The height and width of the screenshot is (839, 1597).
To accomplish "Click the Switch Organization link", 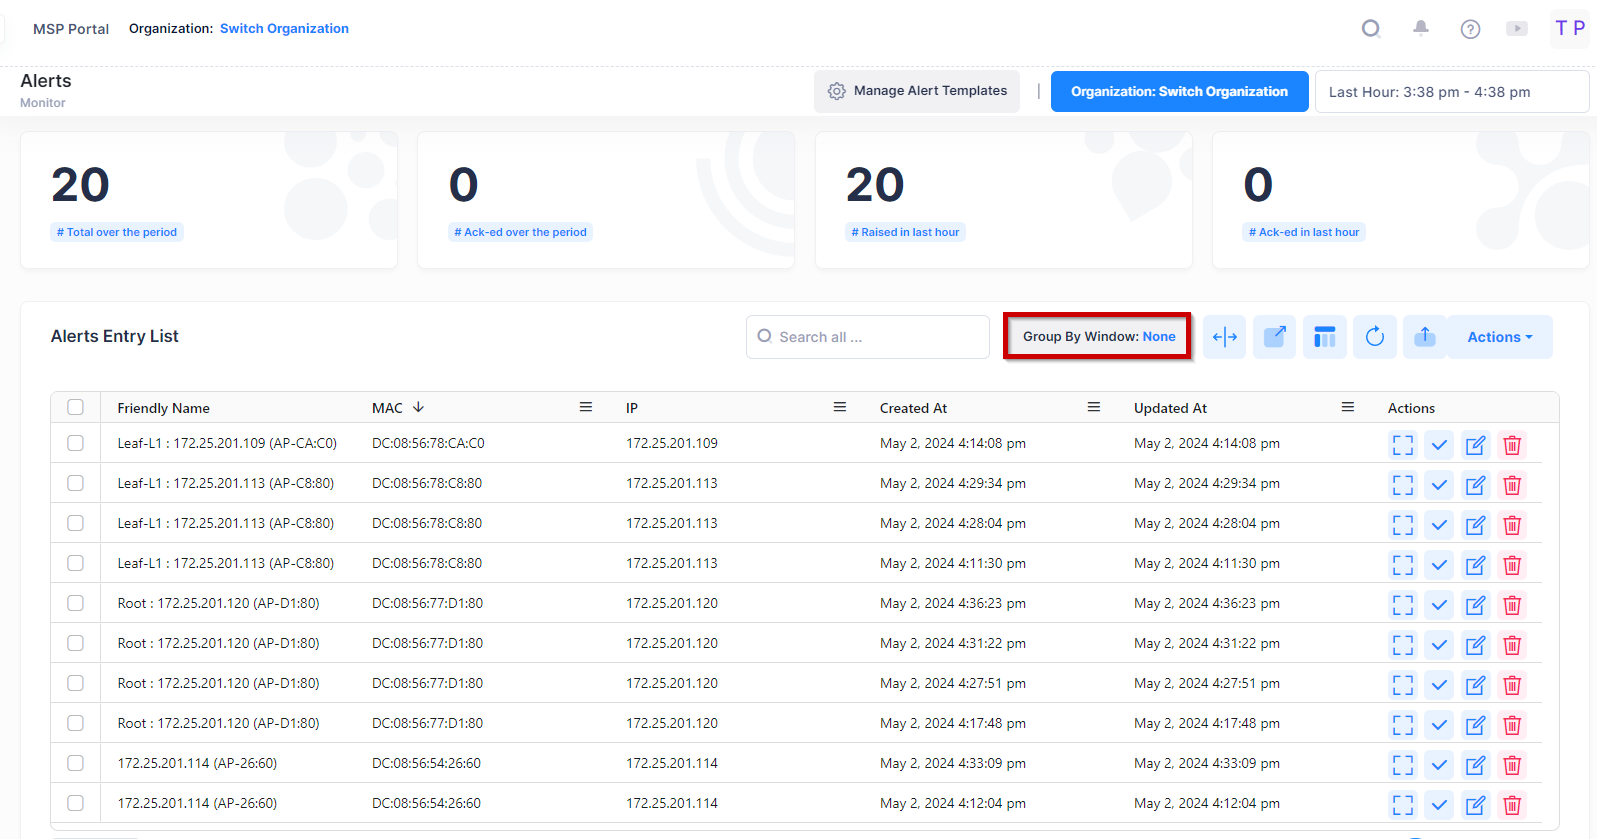I will (284, 28).
